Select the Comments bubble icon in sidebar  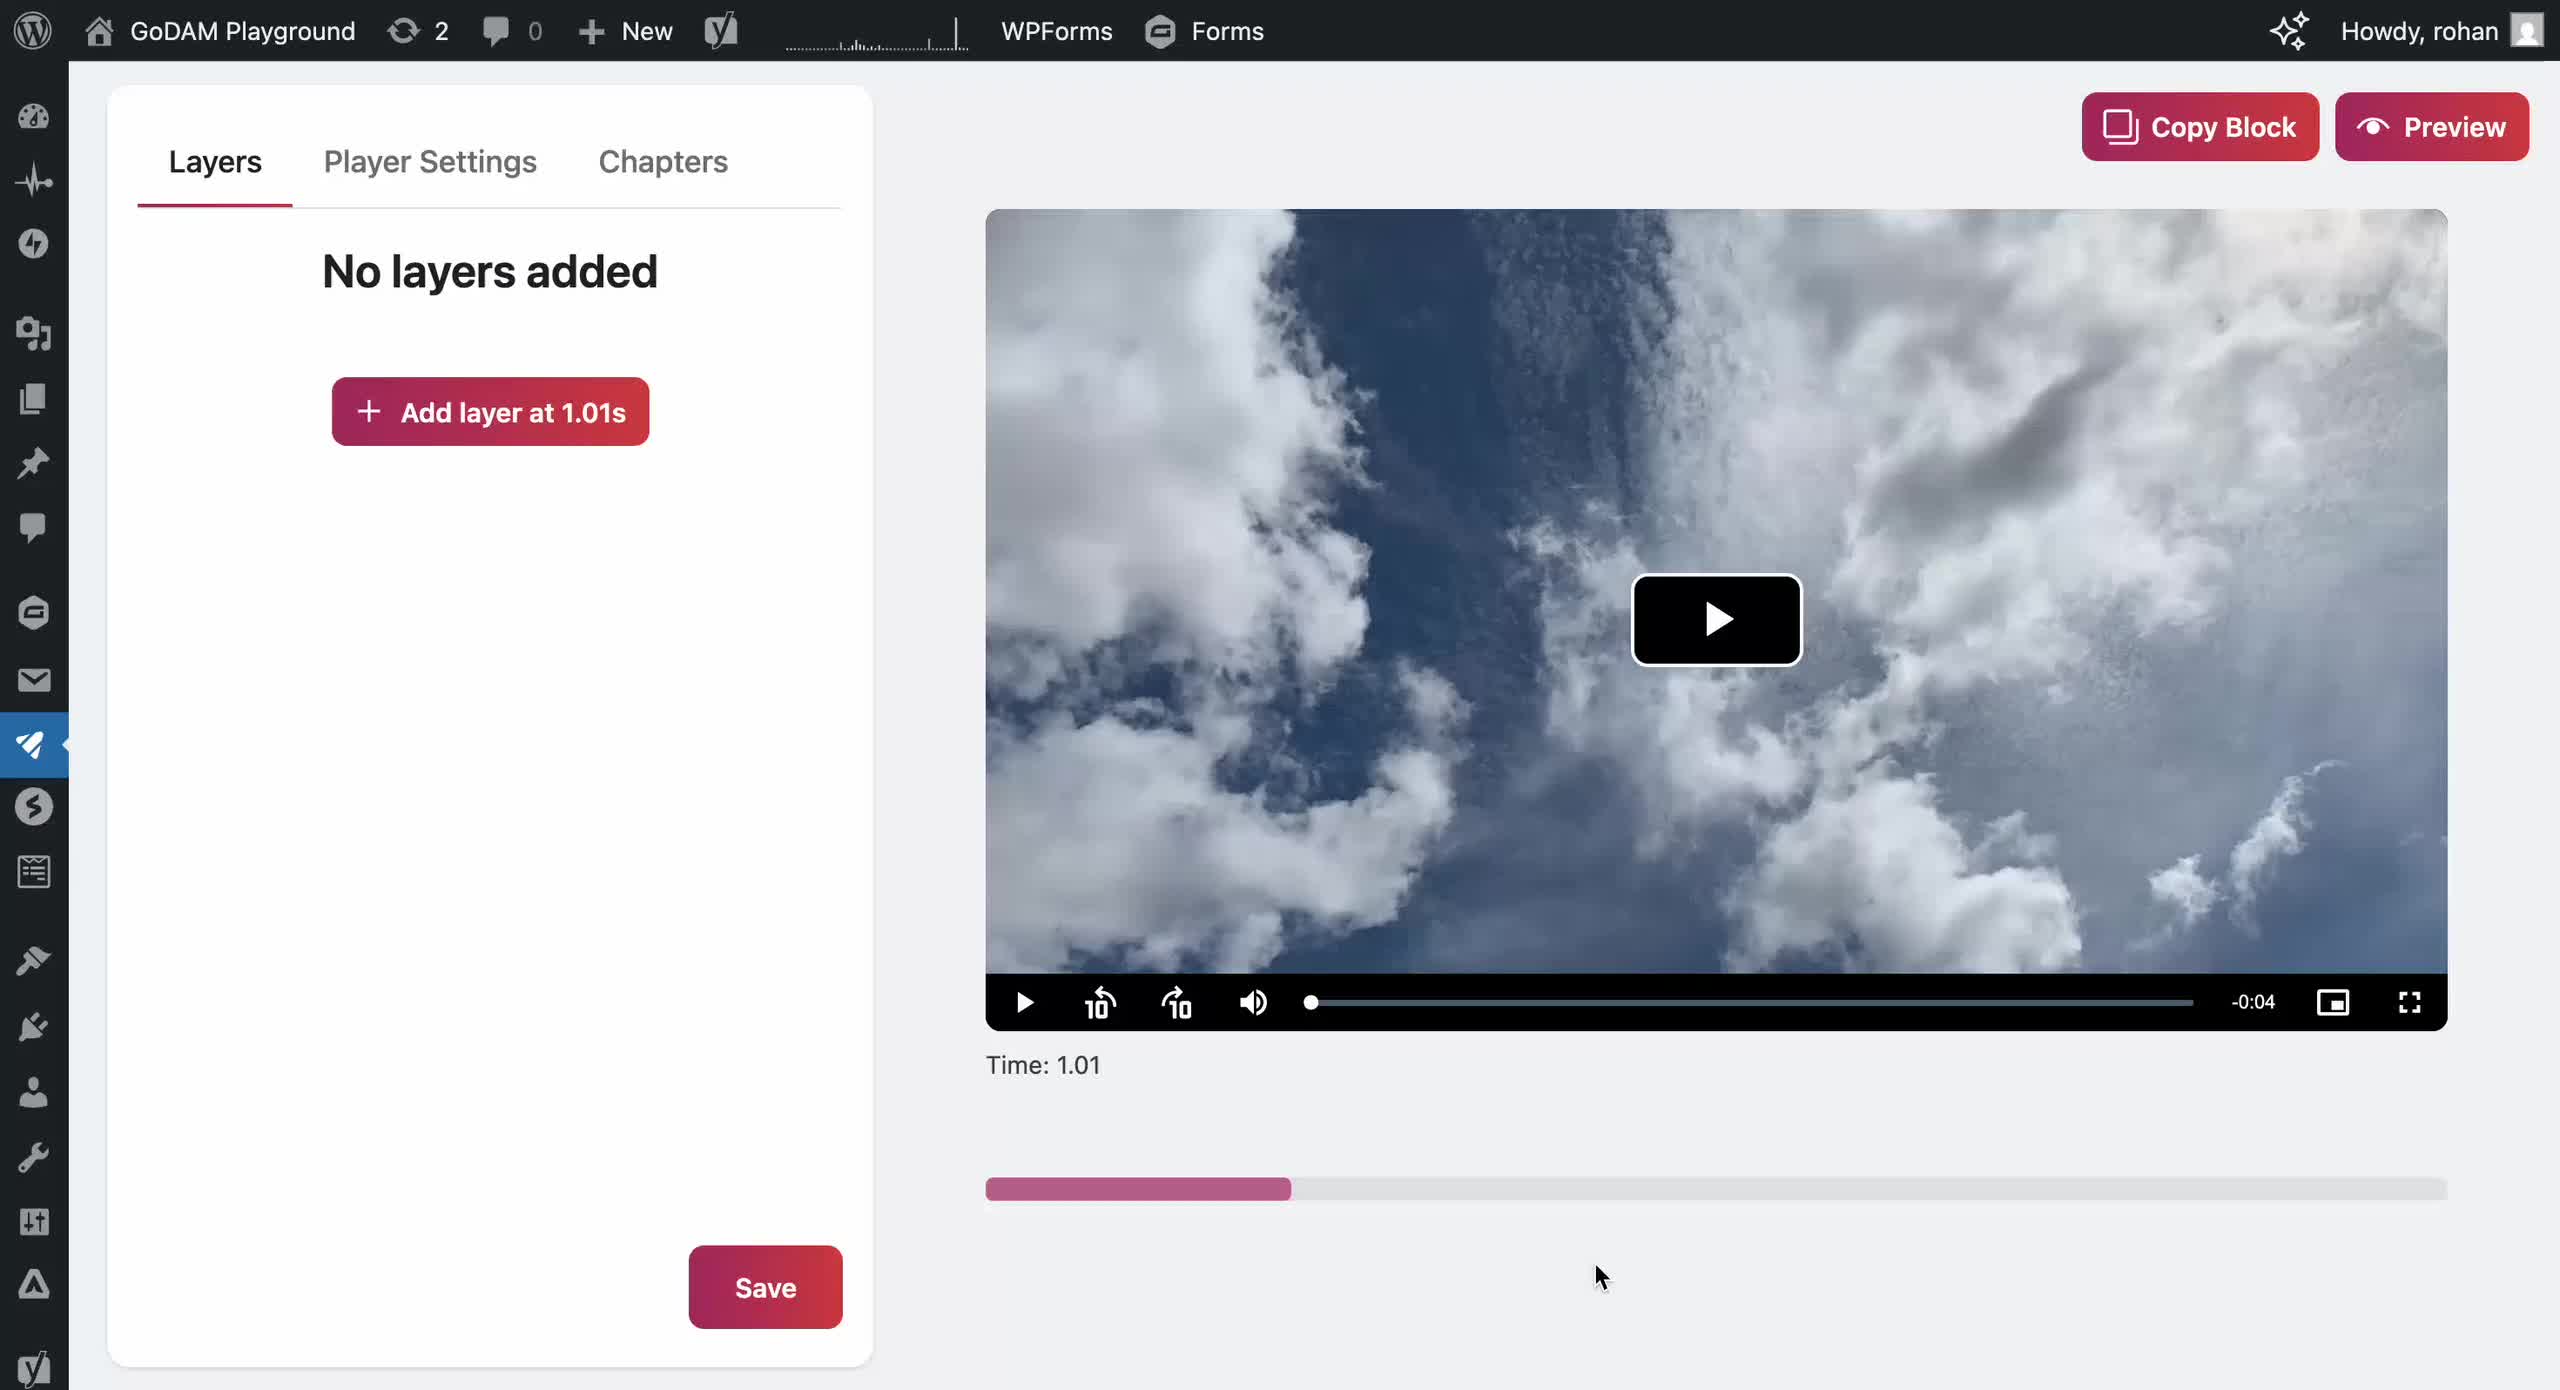click(33, 528)
